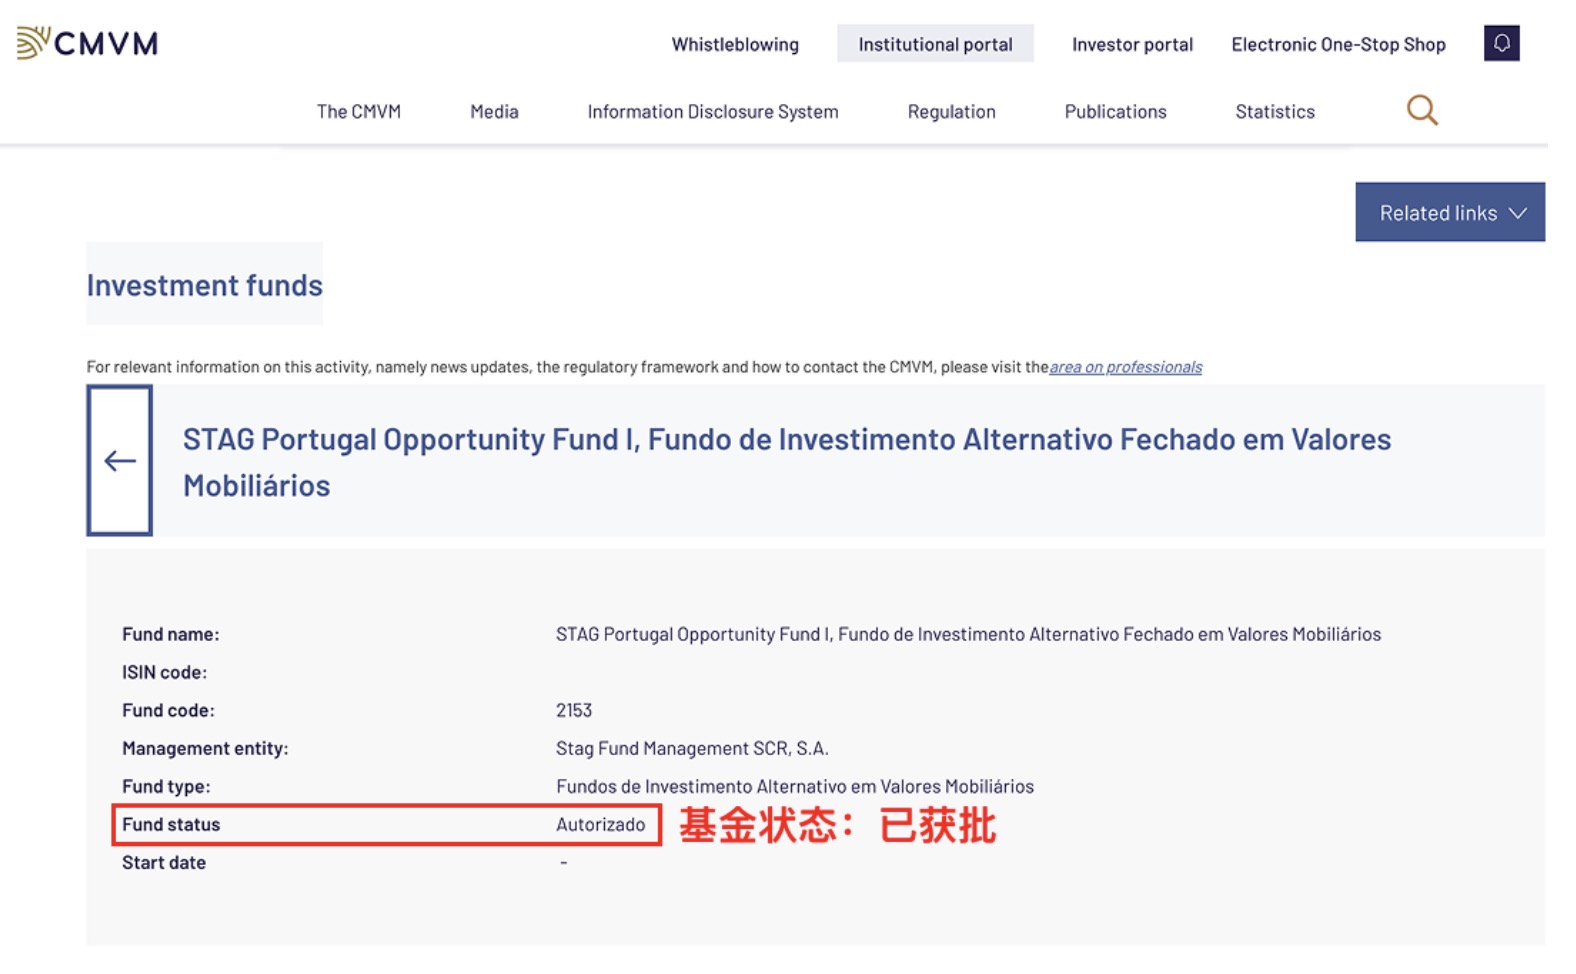Open the Electronic One-Stop Shop

pos(1338,44)
